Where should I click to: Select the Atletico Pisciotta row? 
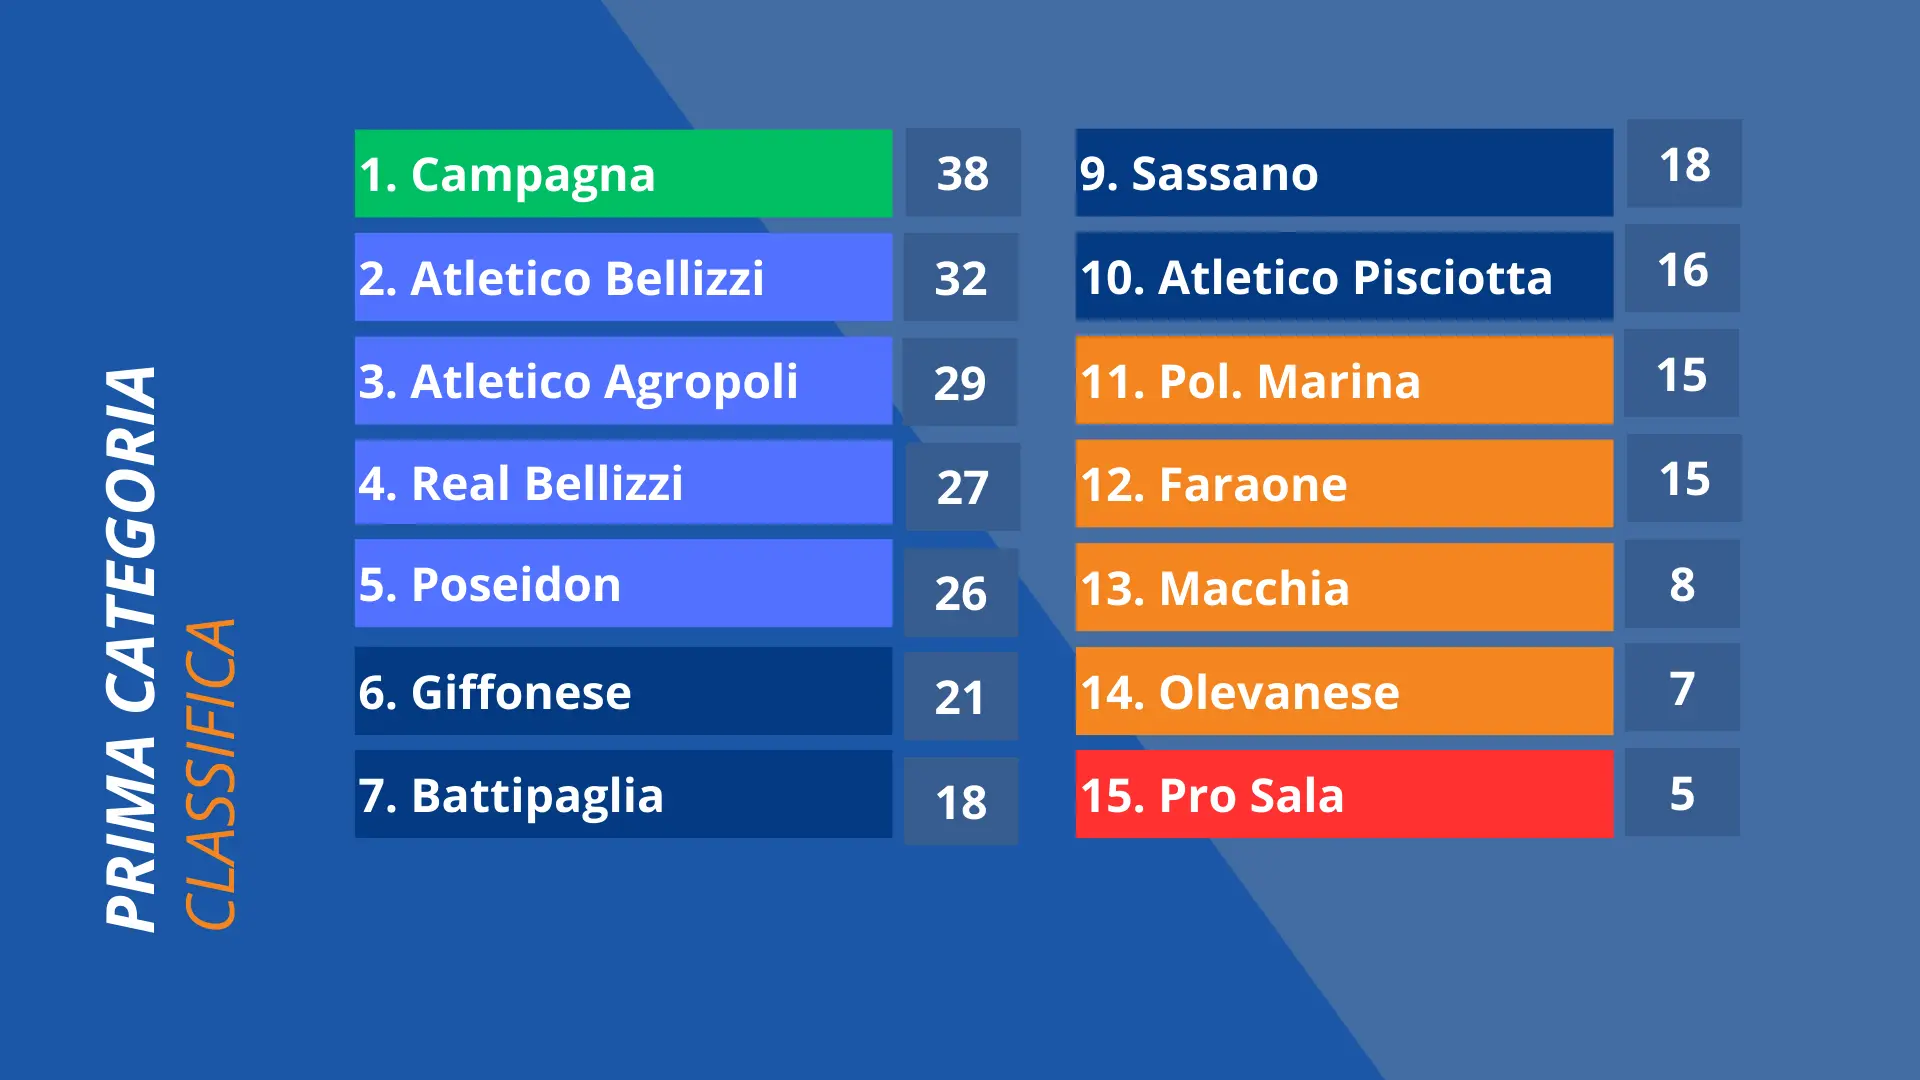click(1344, 276)
